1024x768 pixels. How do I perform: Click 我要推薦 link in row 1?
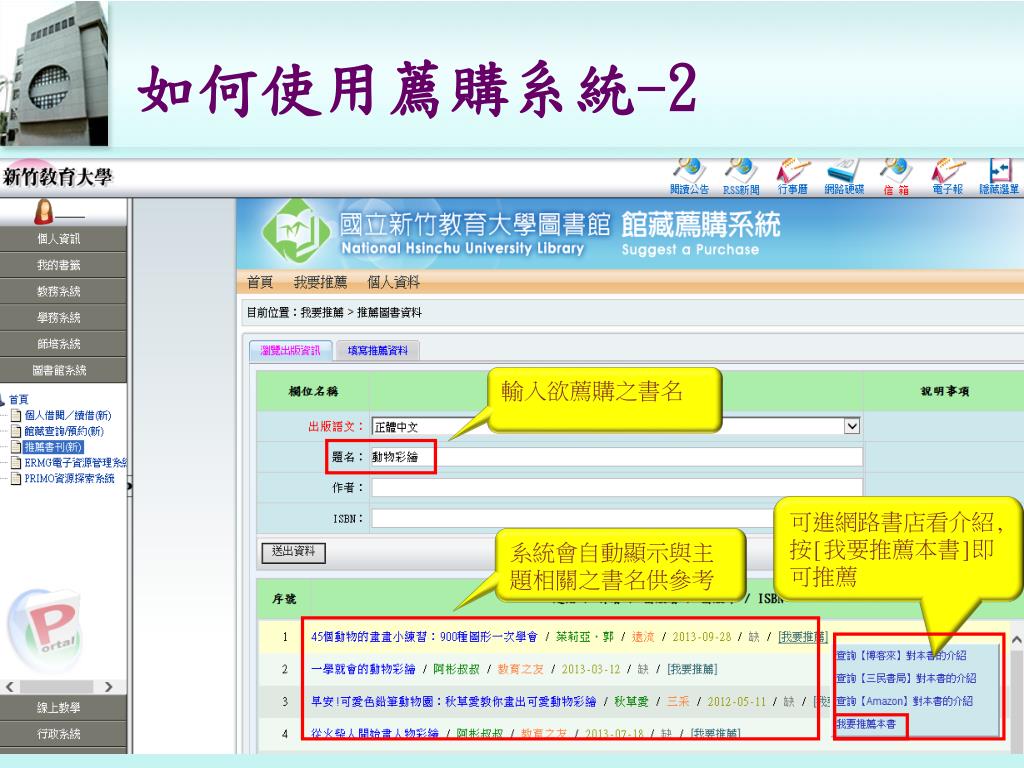point(803,637)
